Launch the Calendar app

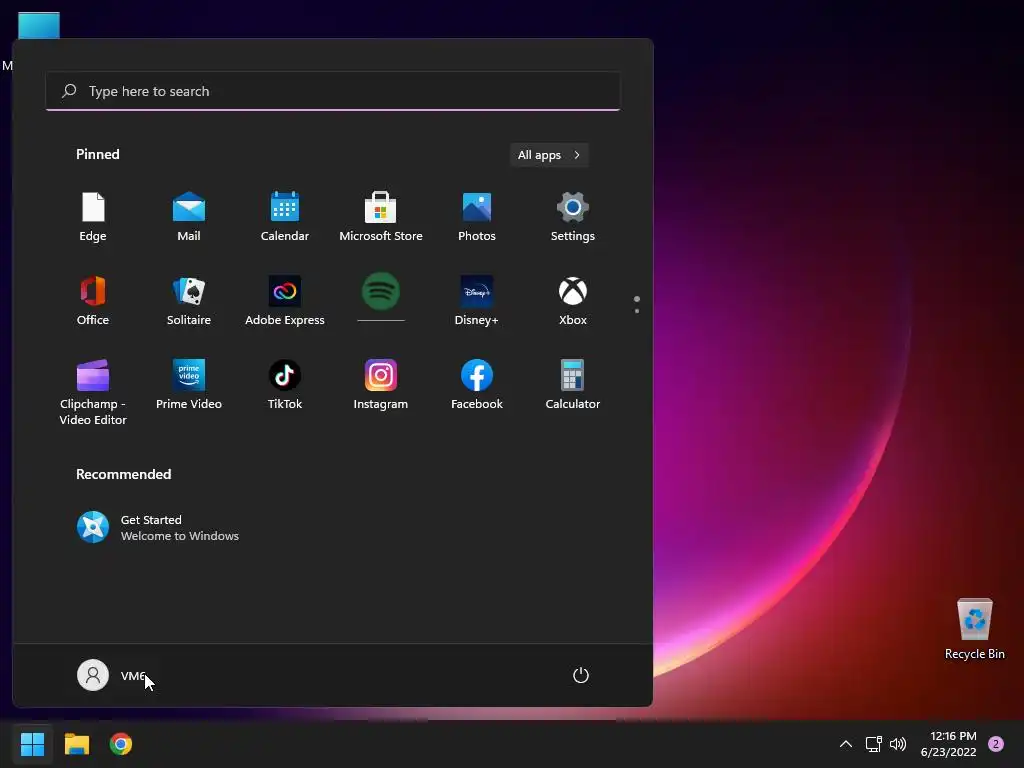click(285, 217)
